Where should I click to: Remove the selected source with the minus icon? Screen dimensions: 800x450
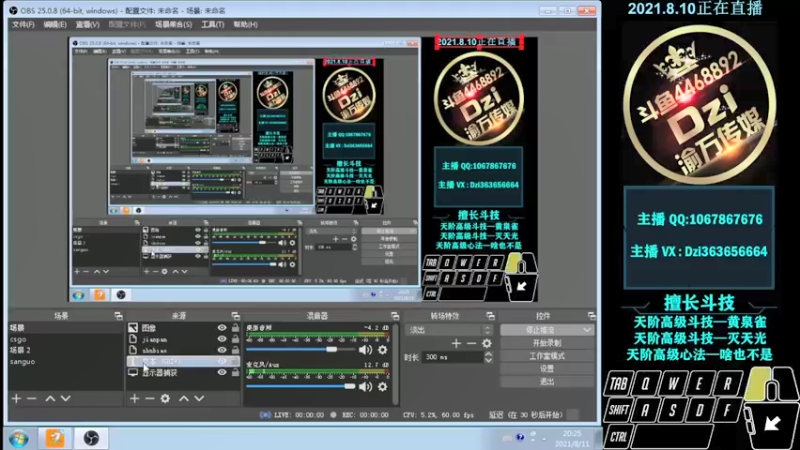click(149, 398)
